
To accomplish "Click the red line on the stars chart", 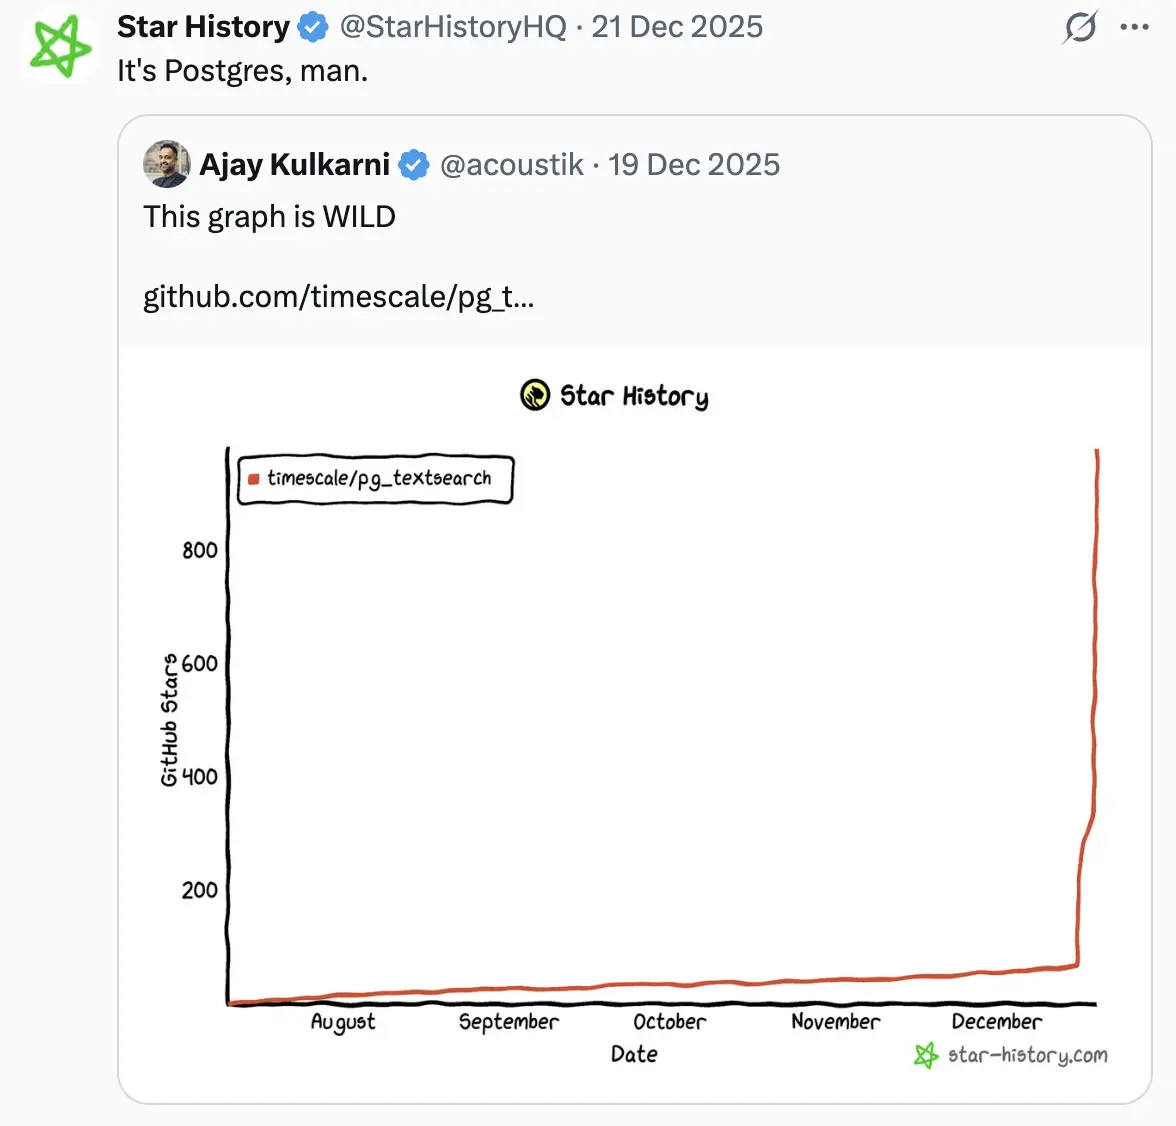I will click(1093, 700).
